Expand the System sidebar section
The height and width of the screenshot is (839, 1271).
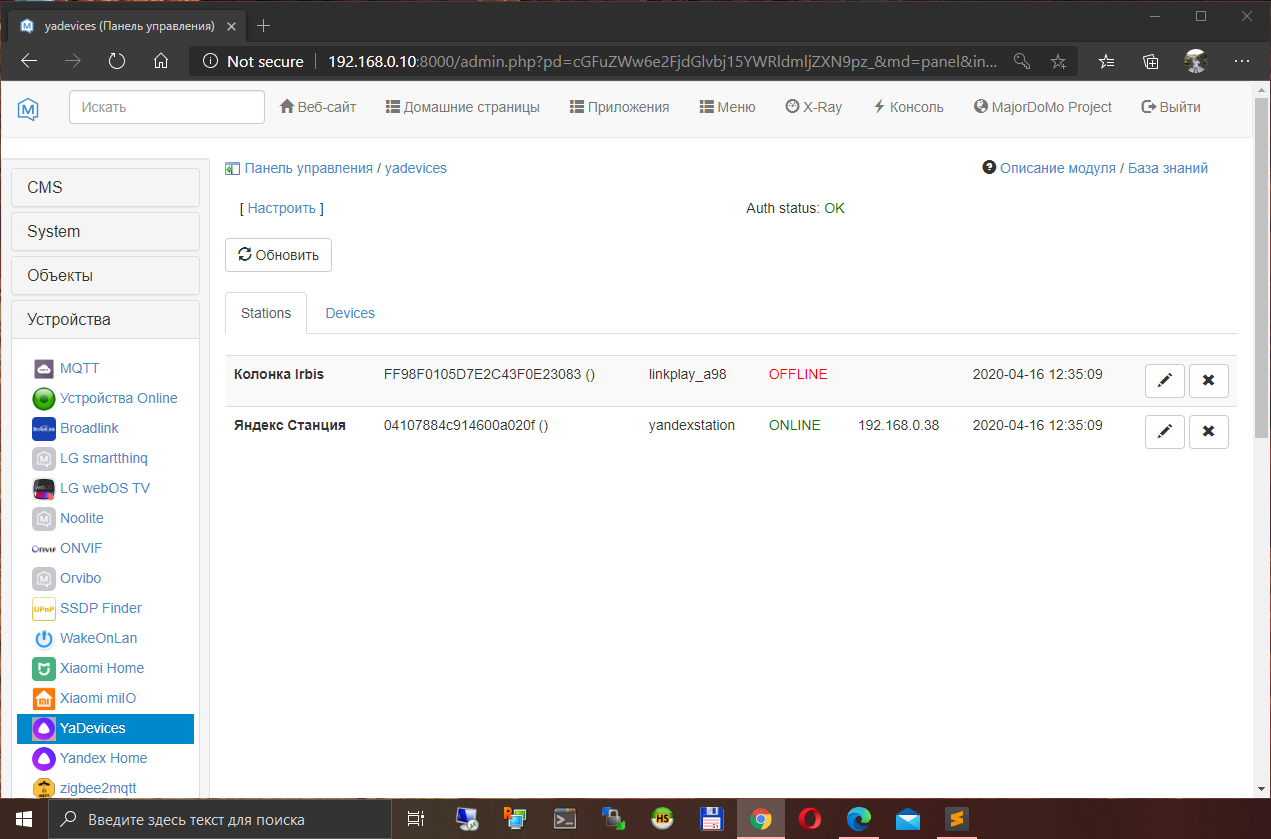coord(105,231)
